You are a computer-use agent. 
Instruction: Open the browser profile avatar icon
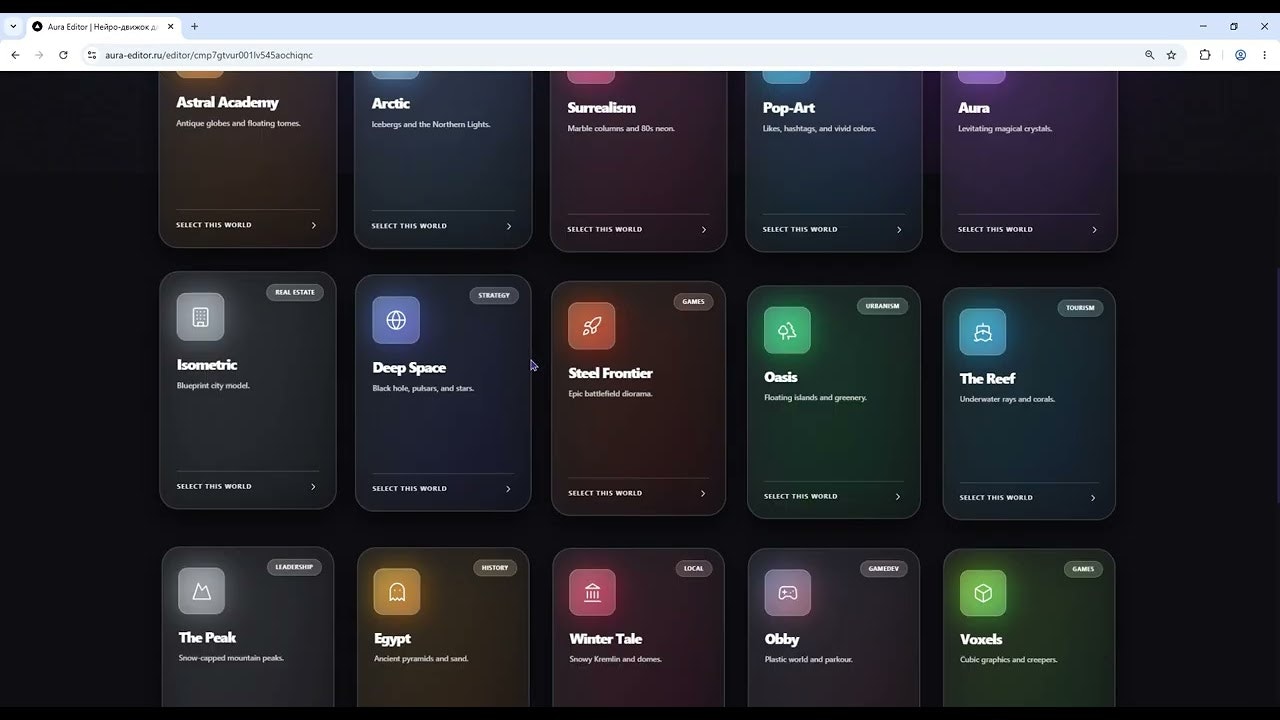pyautogui.click(x=1240, y=55)
